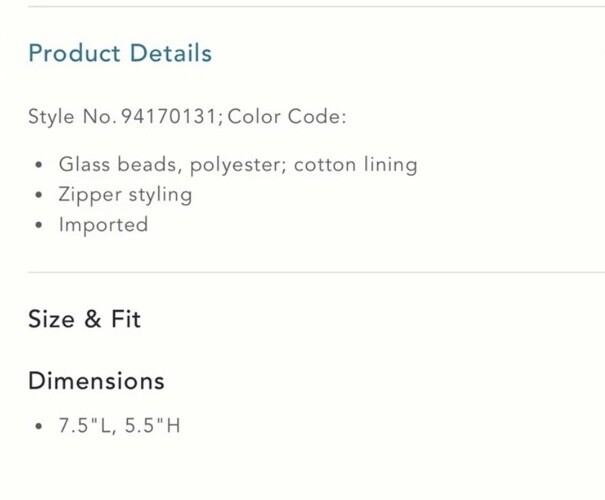This screenshot has width=605, height=500.
Task: Expand the Size & Fit section
Action: tap(84, 319)
